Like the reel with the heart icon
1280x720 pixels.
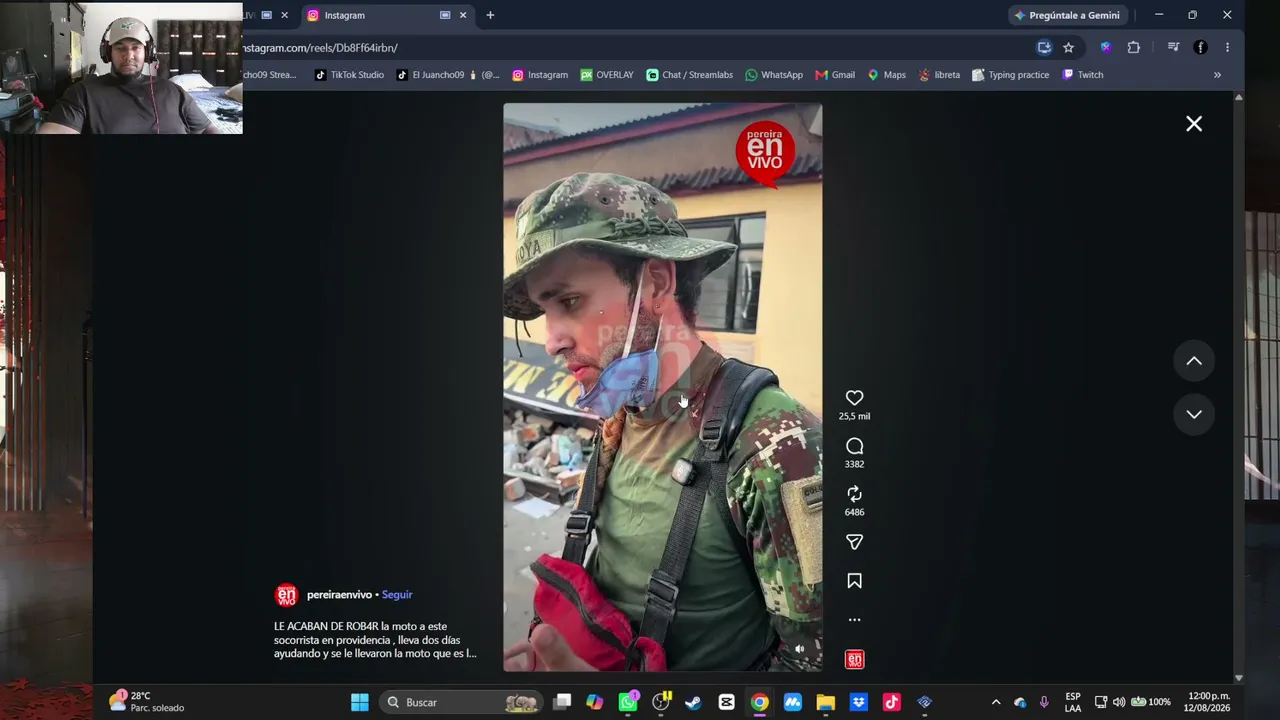pos(854,398)
